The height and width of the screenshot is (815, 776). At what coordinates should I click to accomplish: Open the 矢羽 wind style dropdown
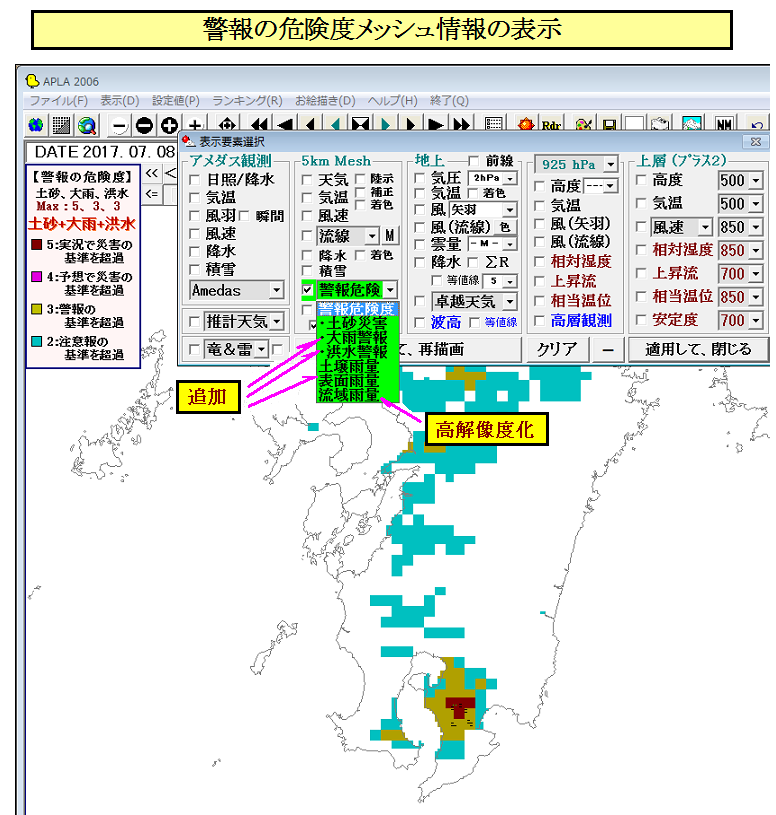[x=510, y=209]
